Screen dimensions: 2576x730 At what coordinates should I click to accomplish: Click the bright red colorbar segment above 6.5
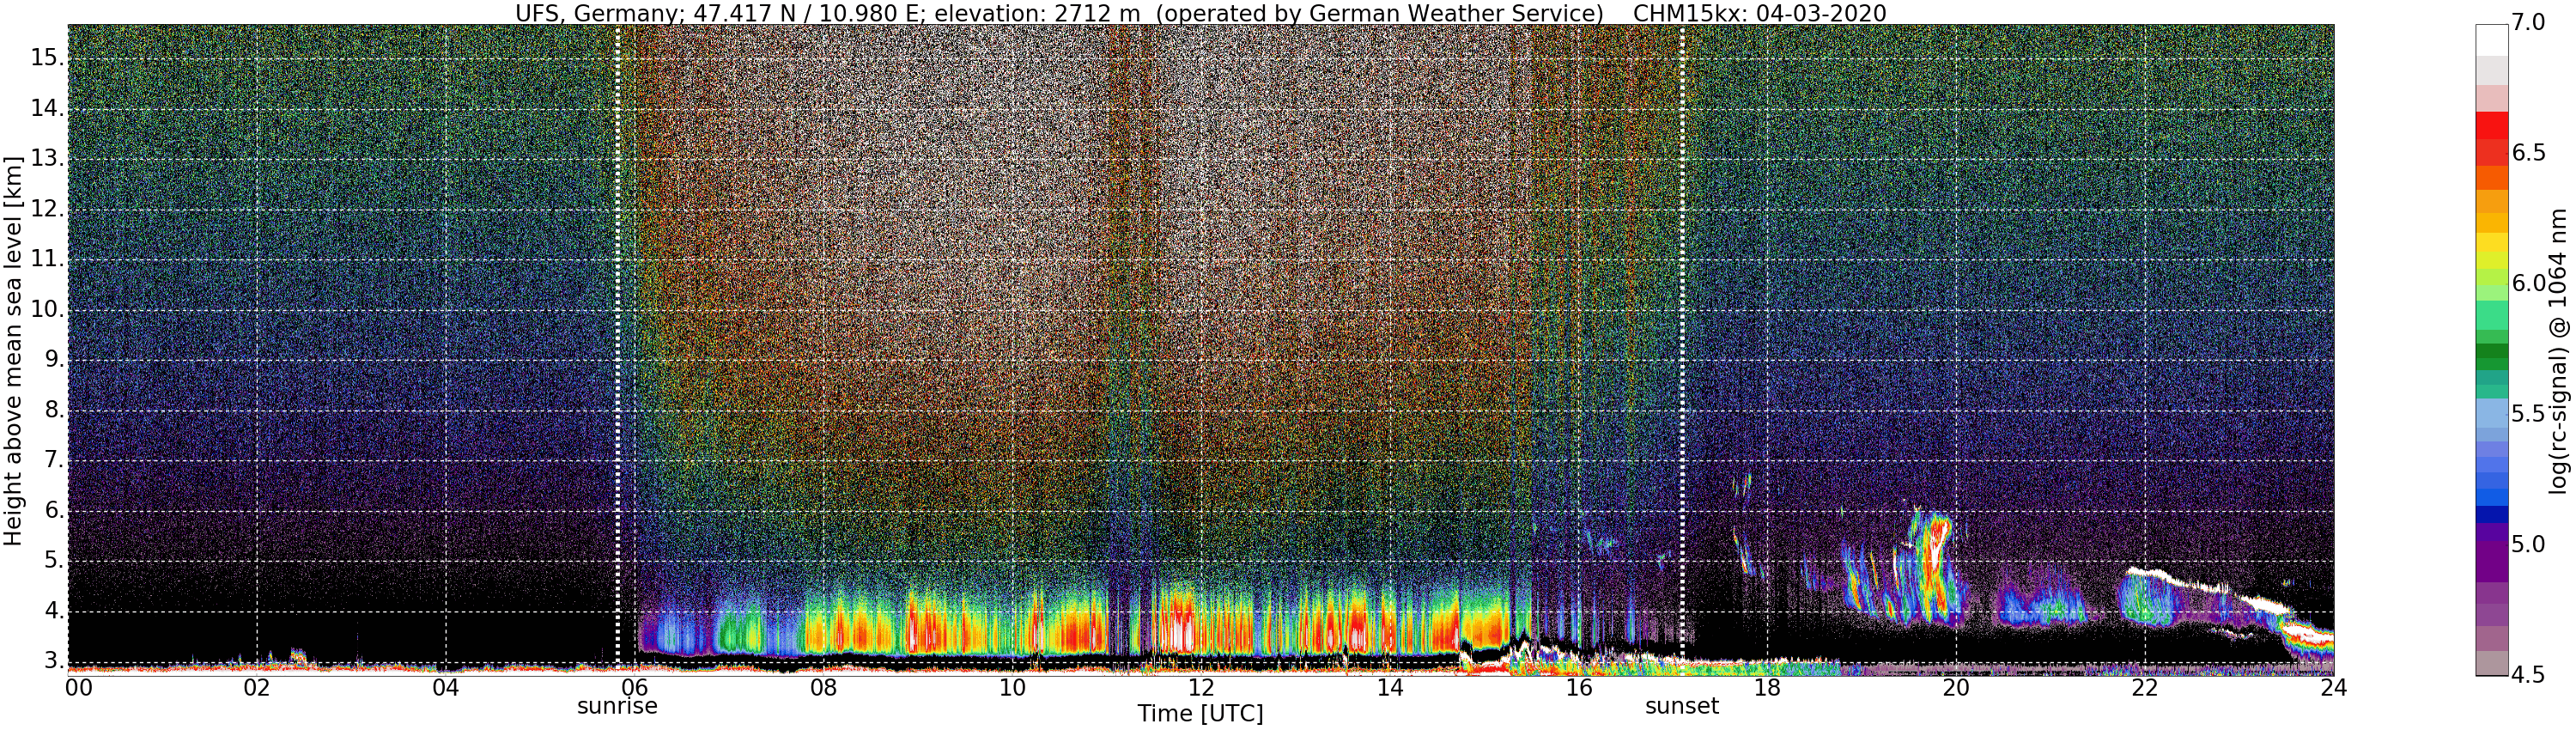coord(2492,125)
